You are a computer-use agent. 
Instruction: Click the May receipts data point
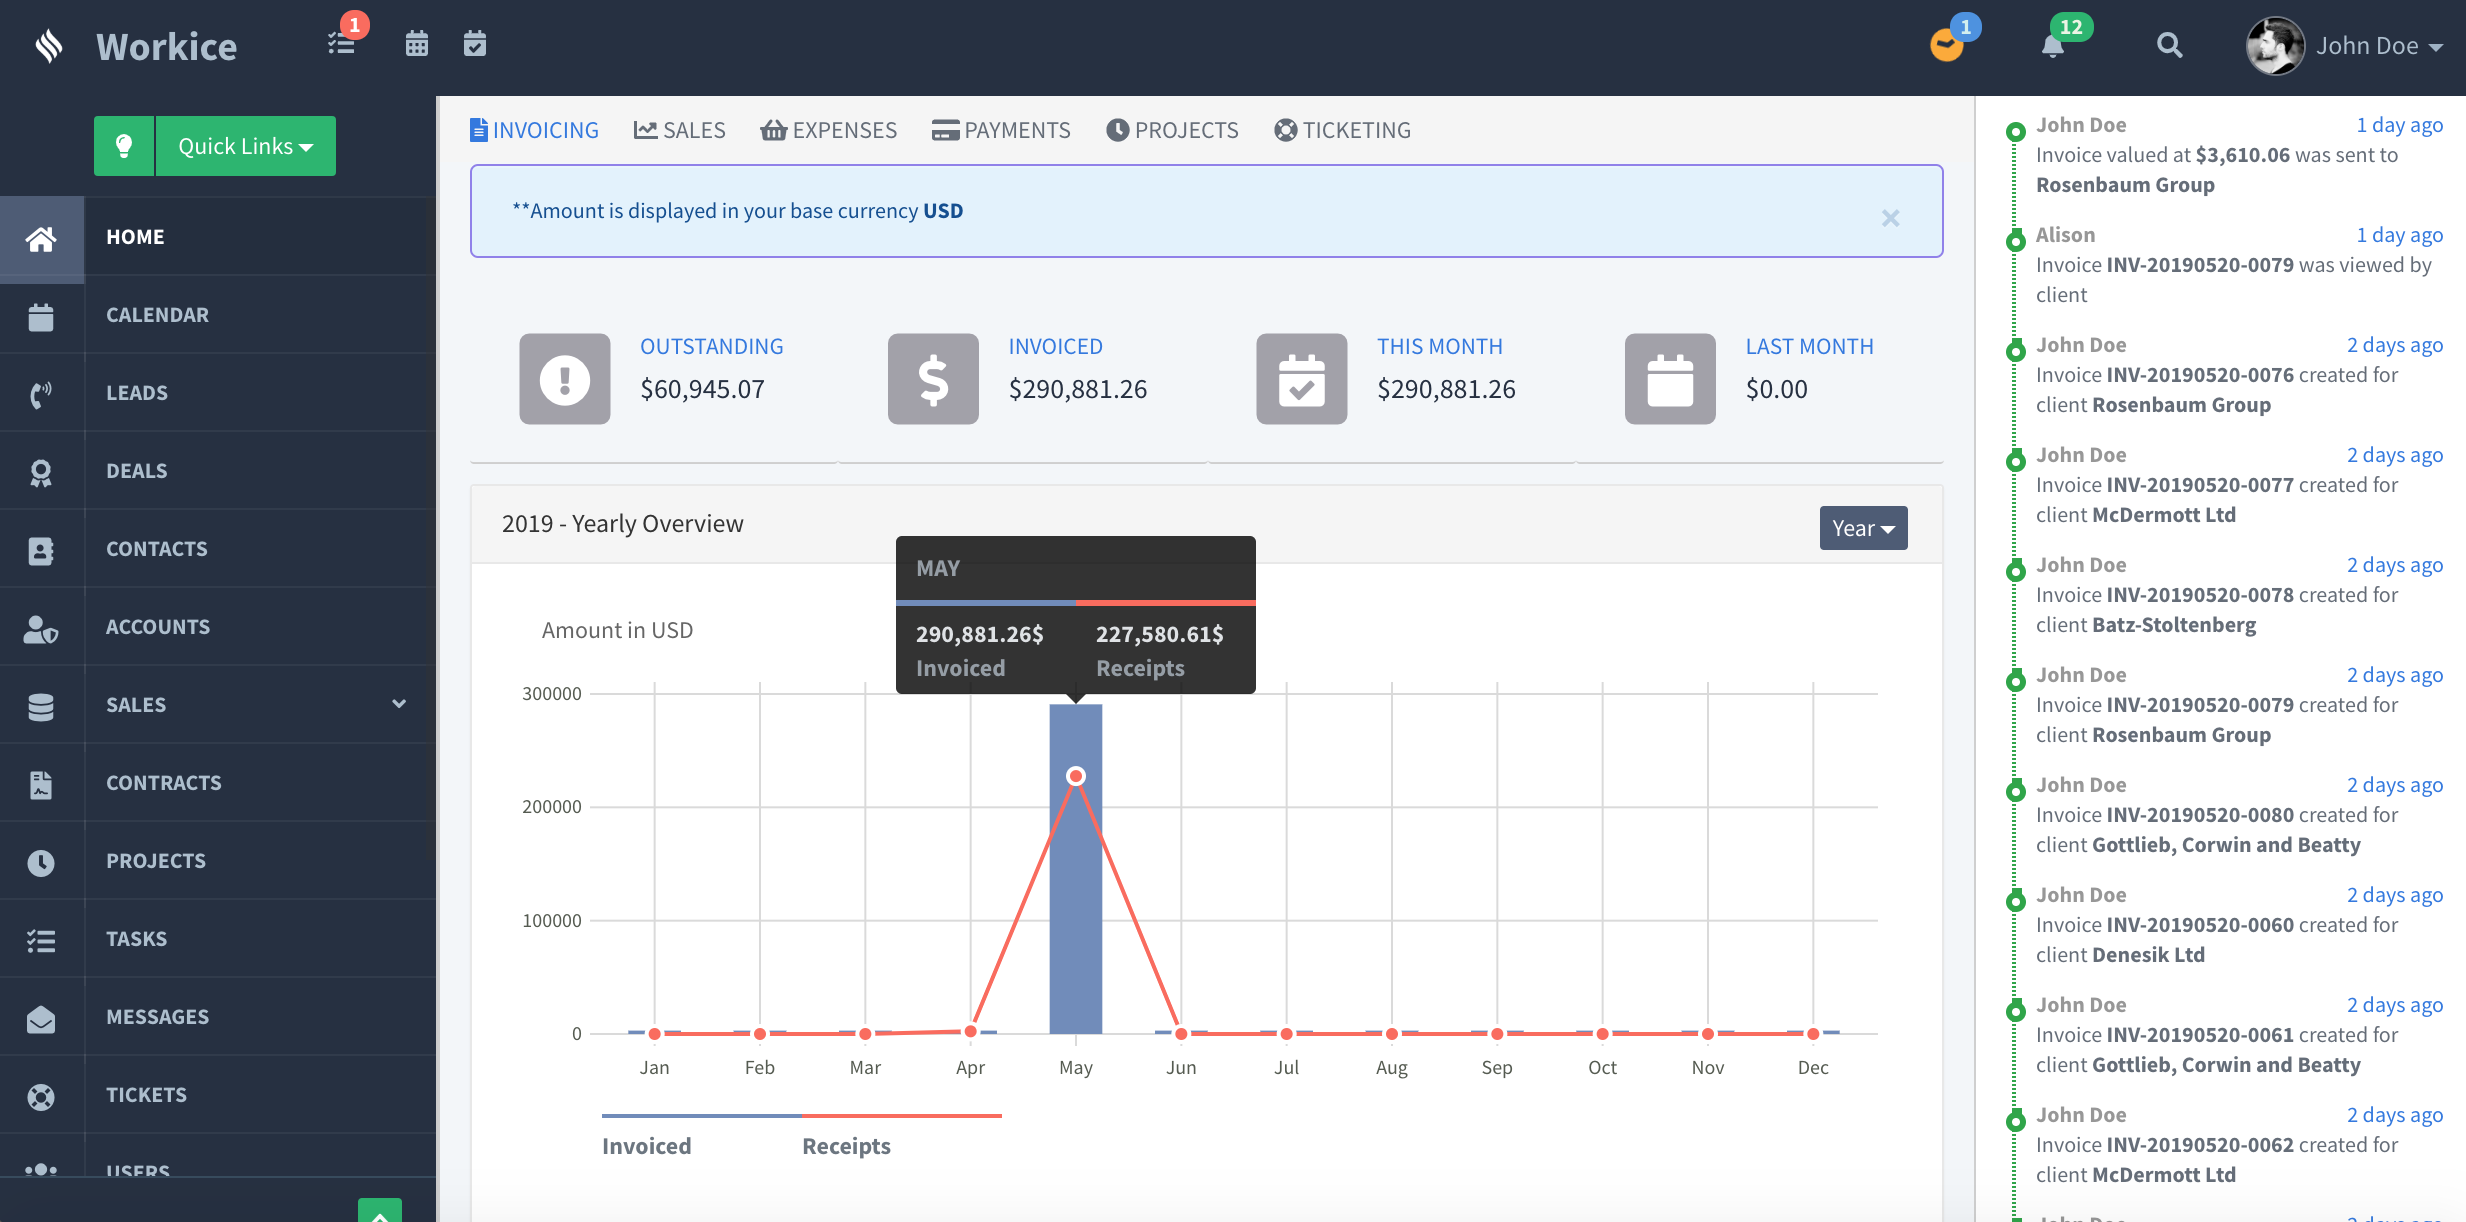(1076, 776)
